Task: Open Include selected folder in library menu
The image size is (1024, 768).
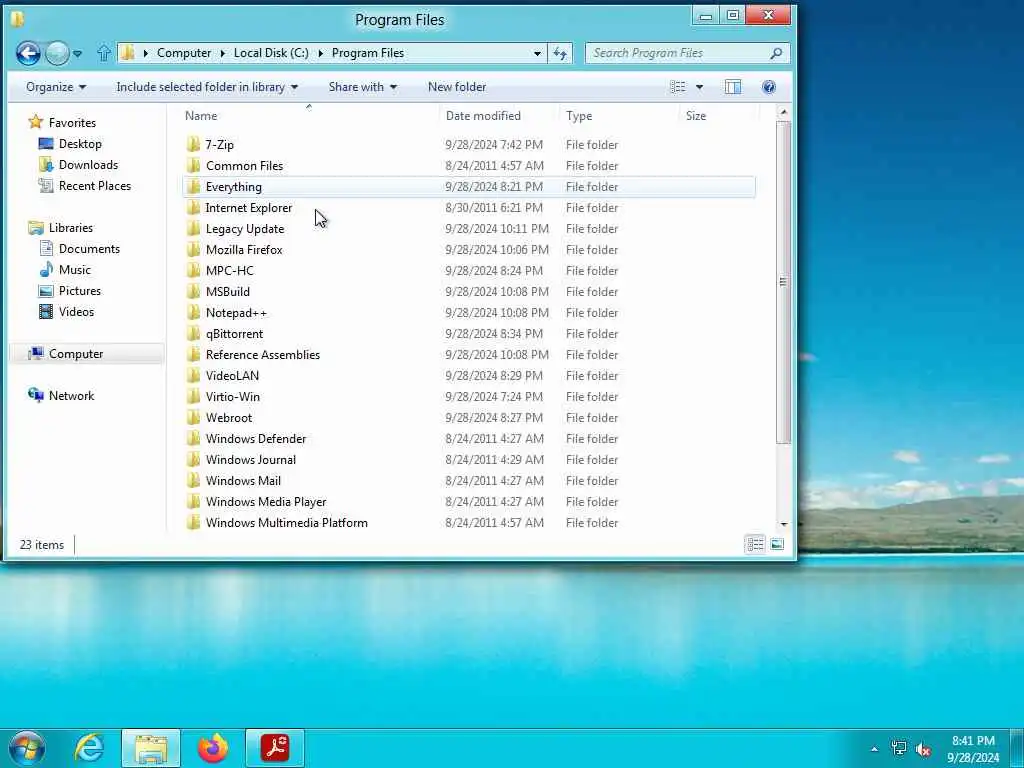Action: [207, 87]
